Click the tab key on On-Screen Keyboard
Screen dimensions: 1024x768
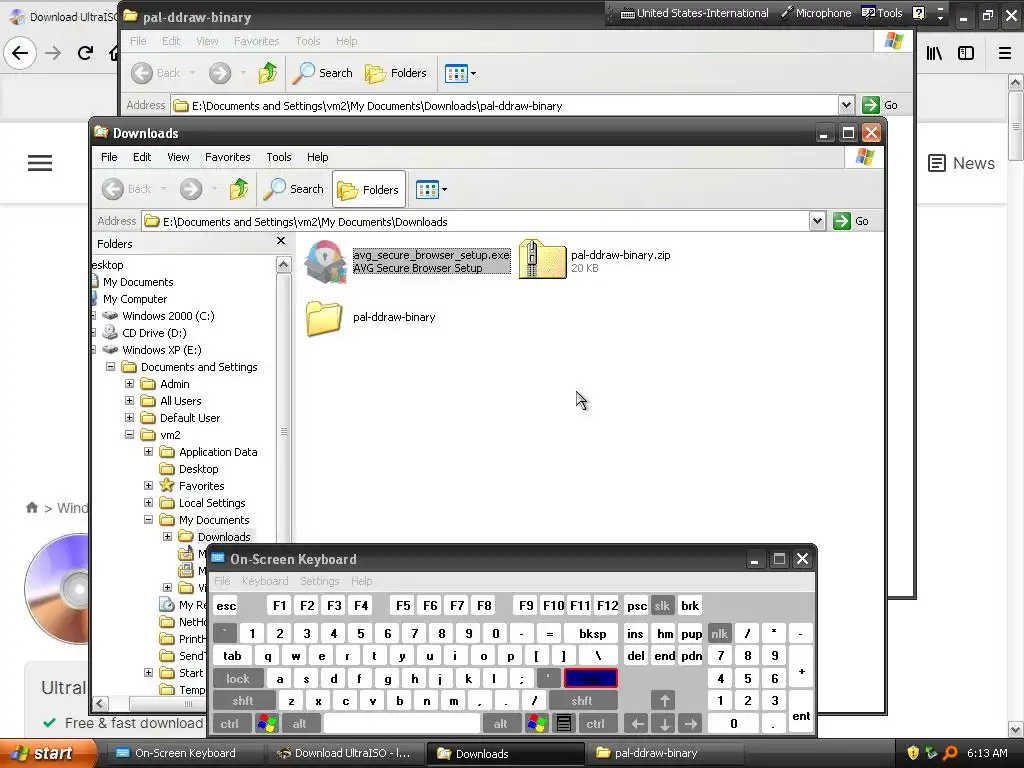point(232,656)
